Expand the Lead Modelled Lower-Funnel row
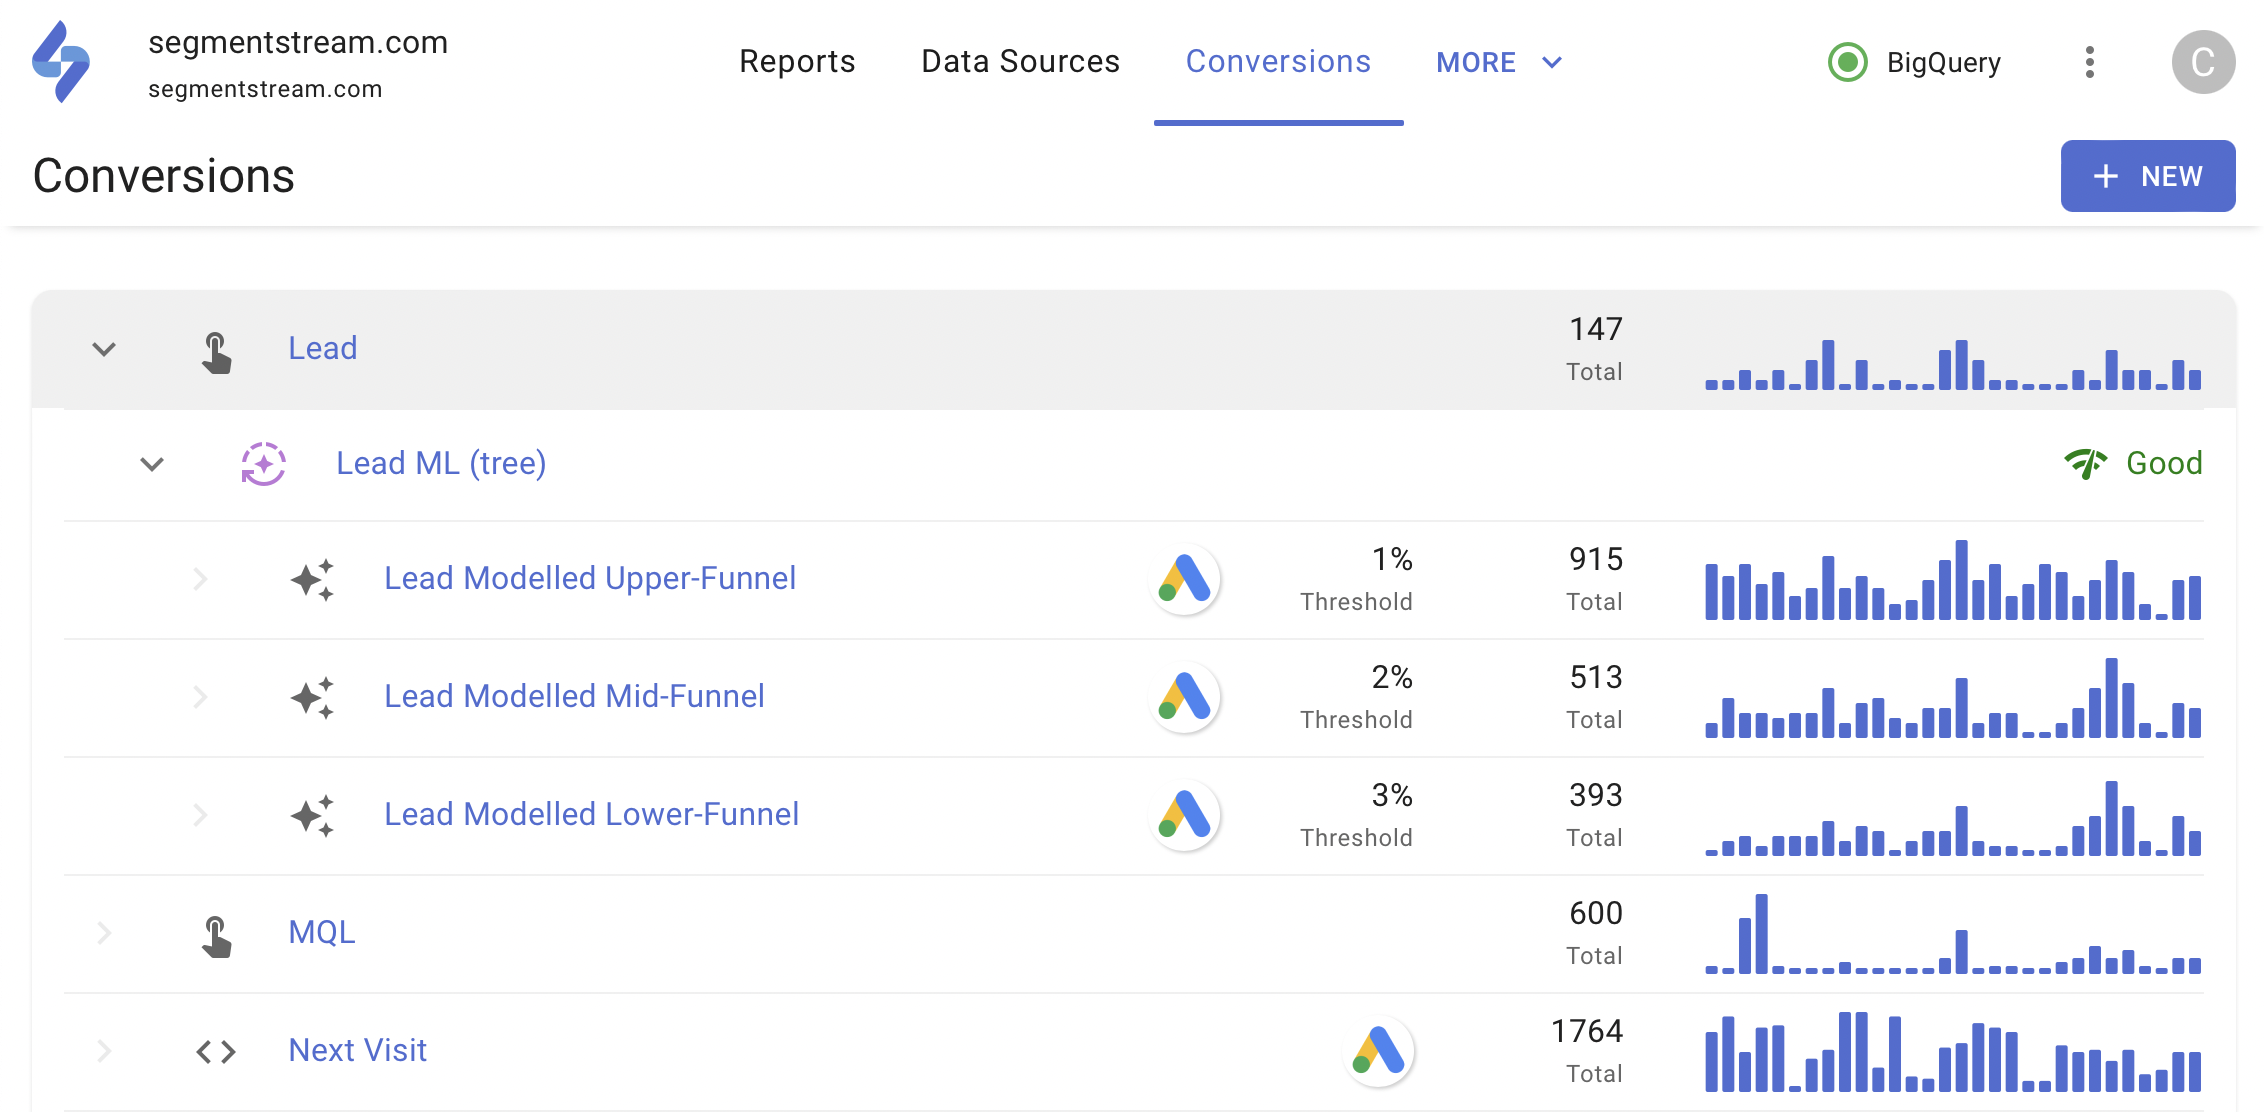This screenshot has width=2264, height=1112. 200,815
